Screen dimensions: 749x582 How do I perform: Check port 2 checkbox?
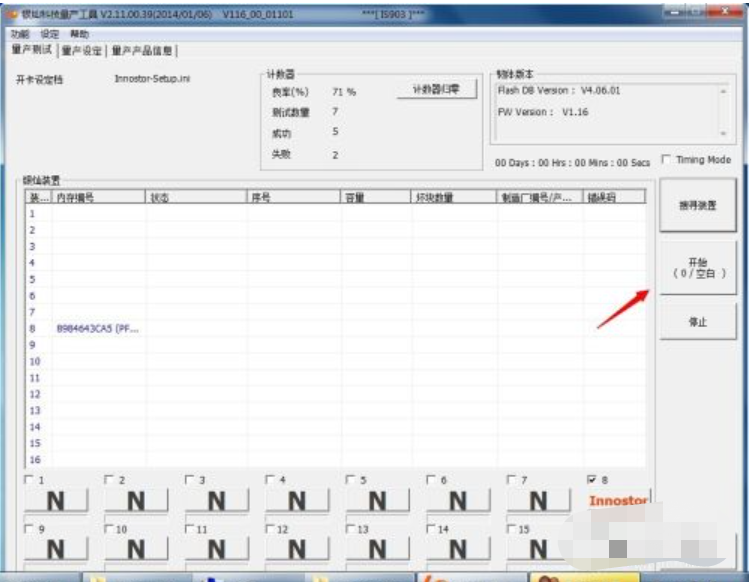point(109,480)
